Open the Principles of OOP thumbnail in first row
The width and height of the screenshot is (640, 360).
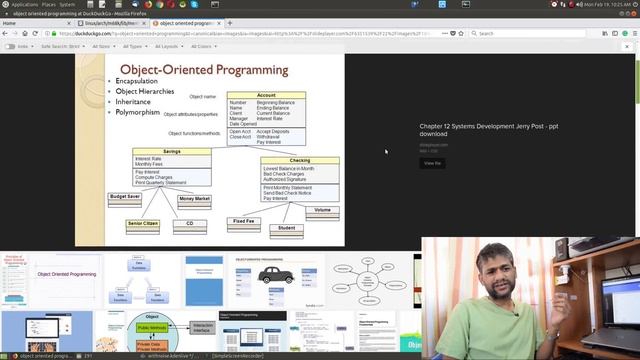(15, 281)
